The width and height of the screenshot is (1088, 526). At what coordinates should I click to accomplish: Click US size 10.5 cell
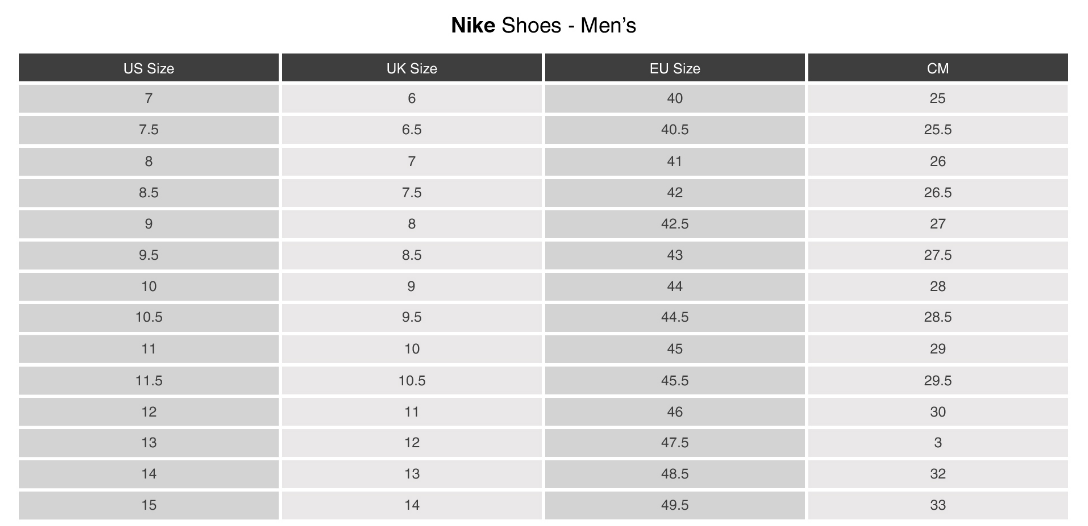149,318
